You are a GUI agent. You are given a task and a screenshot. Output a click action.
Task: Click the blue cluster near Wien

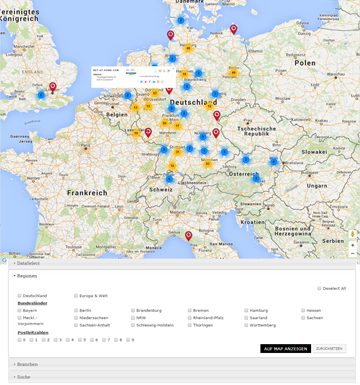(x=274, y=162)
